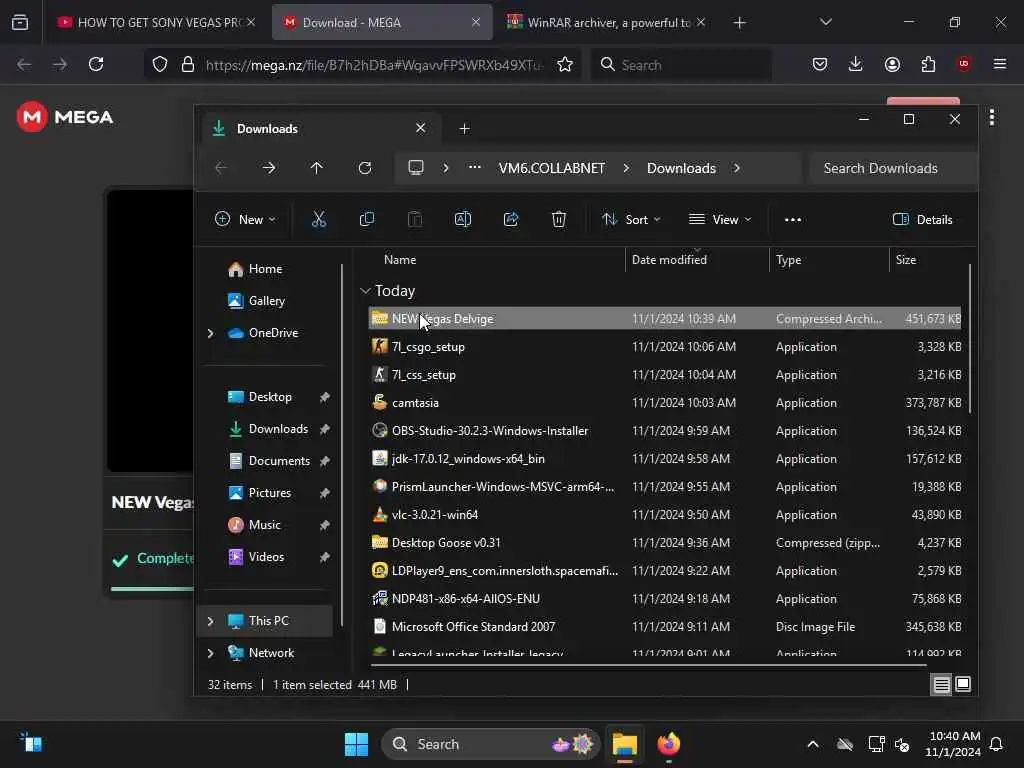1024x768 pixels.
Task: Switch to the YouTube Sony Vegas tab
Action: [x=155, y=22]
